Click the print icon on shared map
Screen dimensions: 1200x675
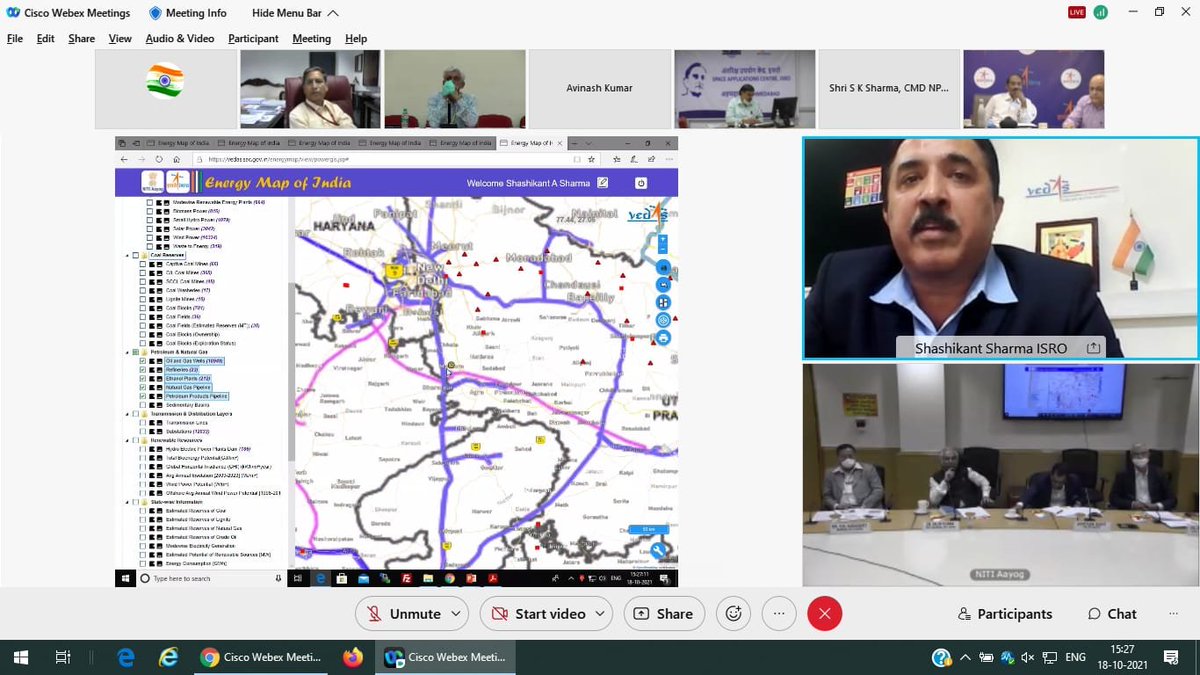click(663, 339)
